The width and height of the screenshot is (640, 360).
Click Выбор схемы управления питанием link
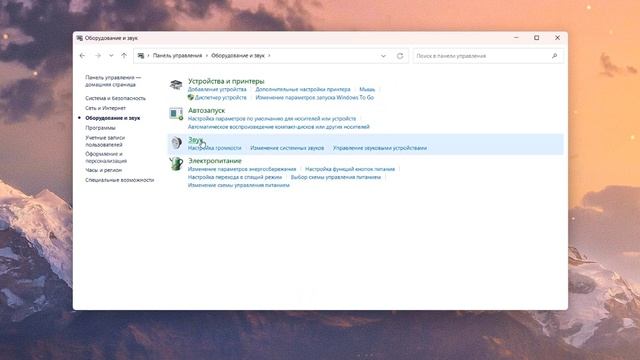point(336,177)
